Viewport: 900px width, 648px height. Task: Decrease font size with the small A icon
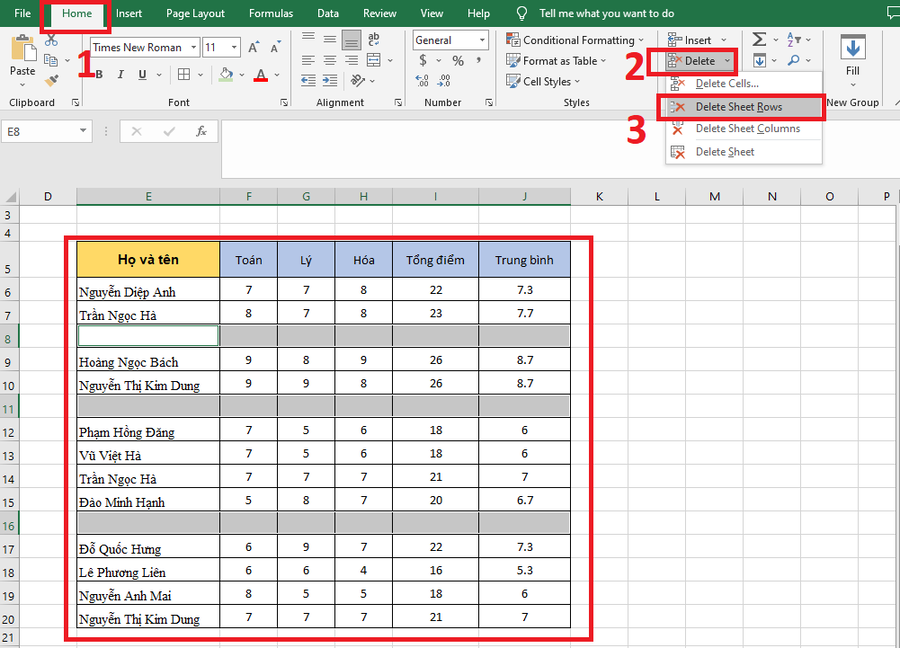point(275,47)
